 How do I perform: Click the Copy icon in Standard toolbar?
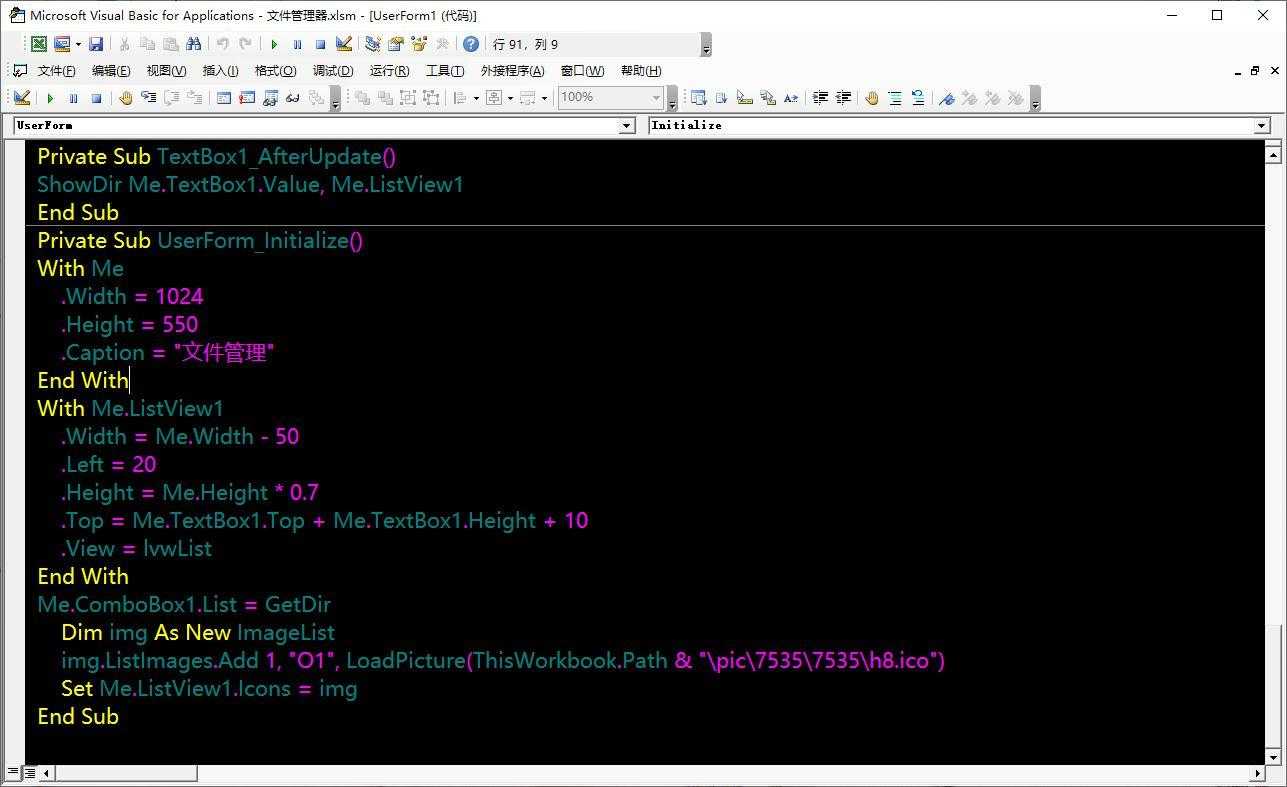pyautogui.click(x=147, y=44)
